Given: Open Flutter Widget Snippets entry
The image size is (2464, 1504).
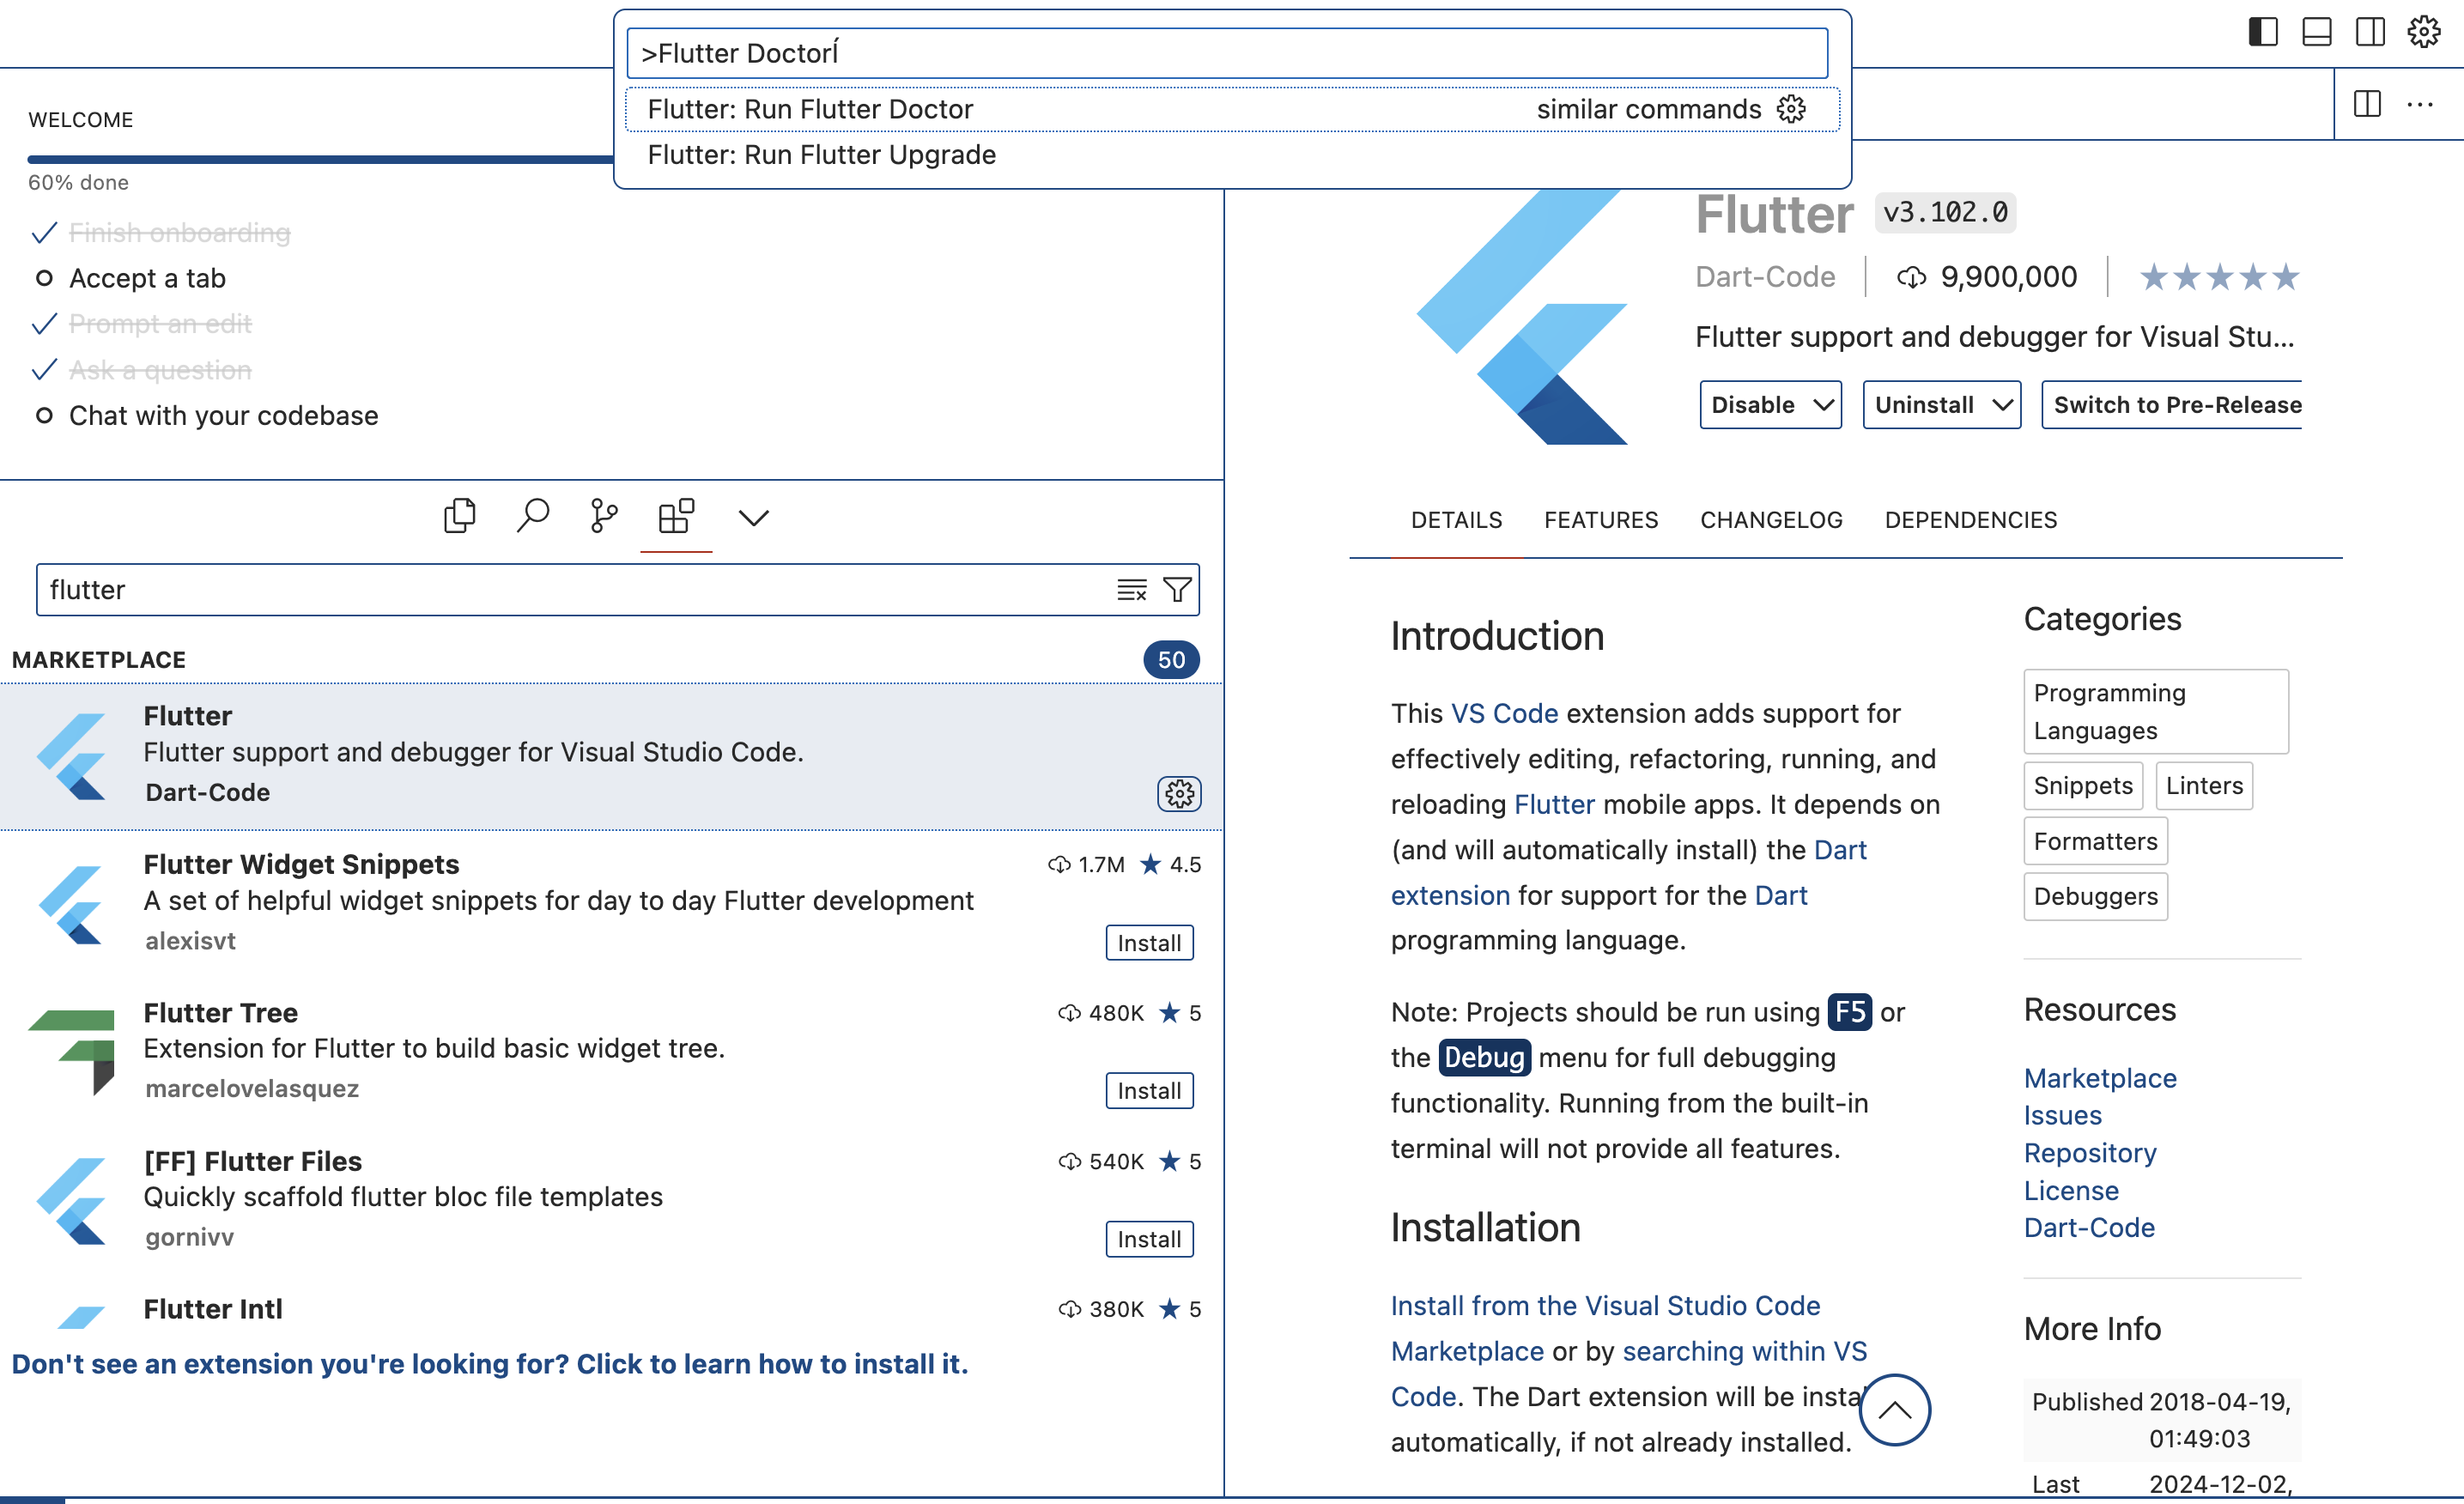Looking at the screenshot, I should pos(611,903).
